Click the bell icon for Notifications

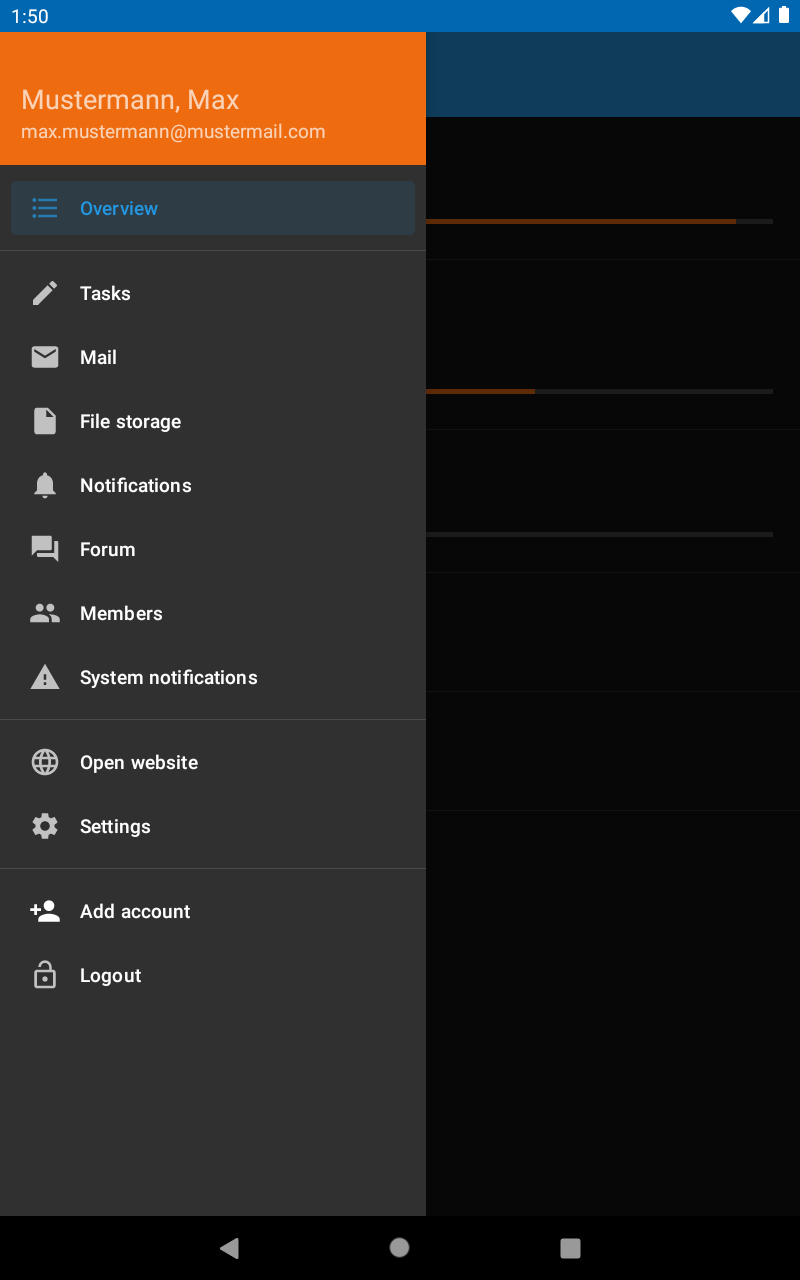click(45, 485)
